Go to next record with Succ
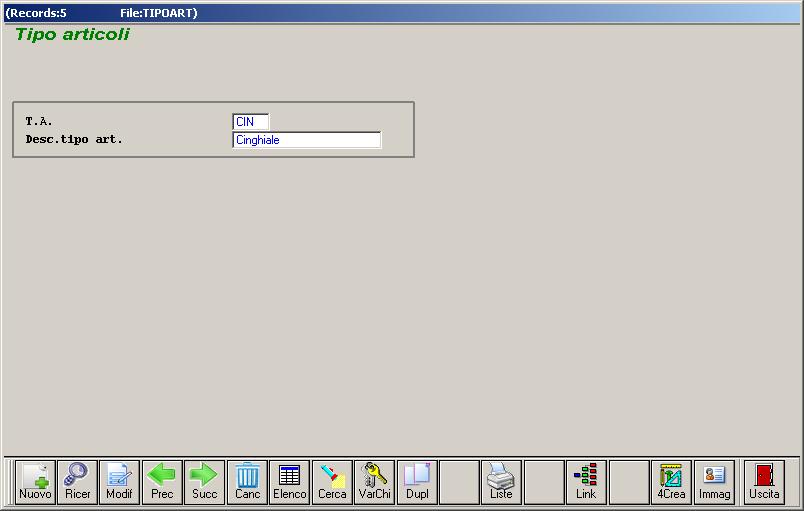The image size is (804, 511). point(205,482)
